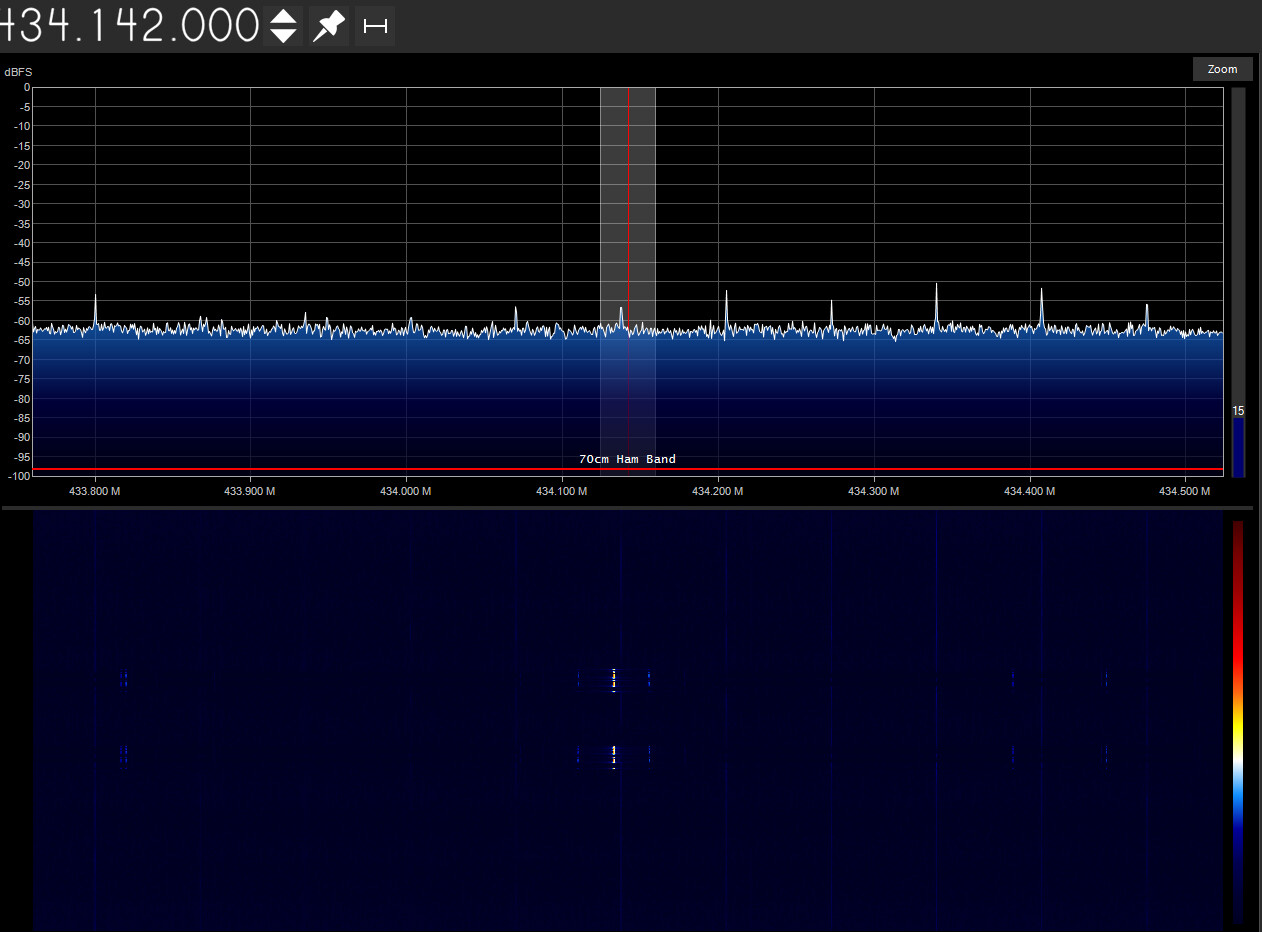Click the red squelch line near -100 dBFS

point(400,468)
